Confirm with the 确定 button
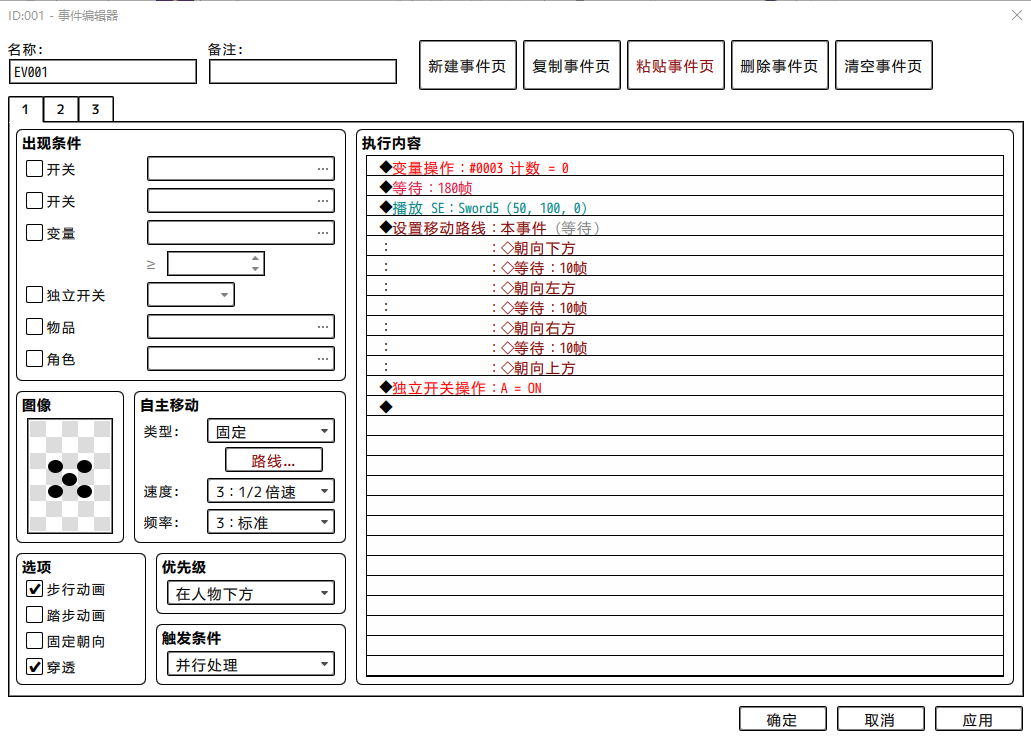Image resolution: width=1031 pixels, height=738 pixels. [x=782, y=720]
